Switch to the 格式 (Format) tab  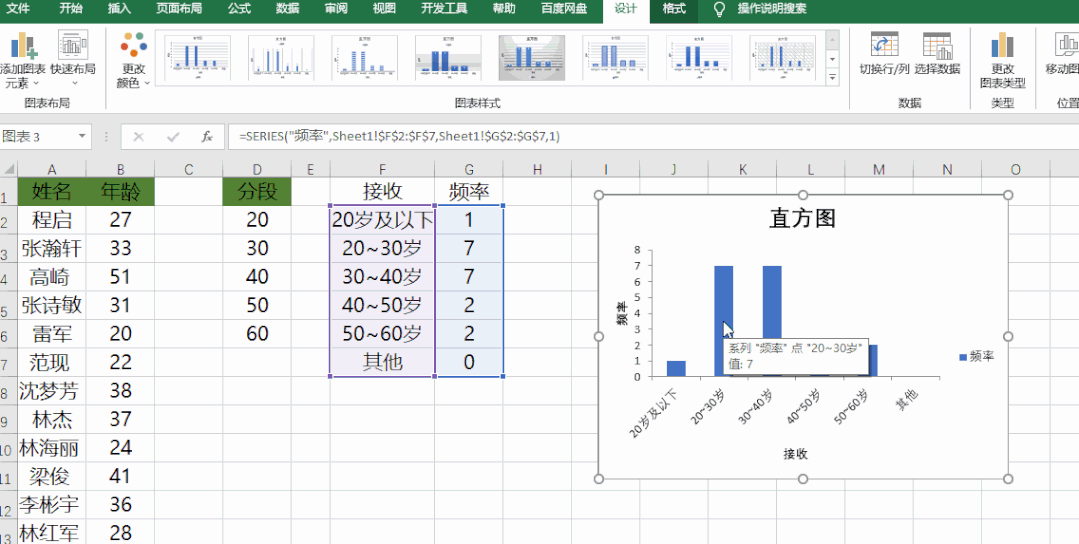[x=674, y=9]
